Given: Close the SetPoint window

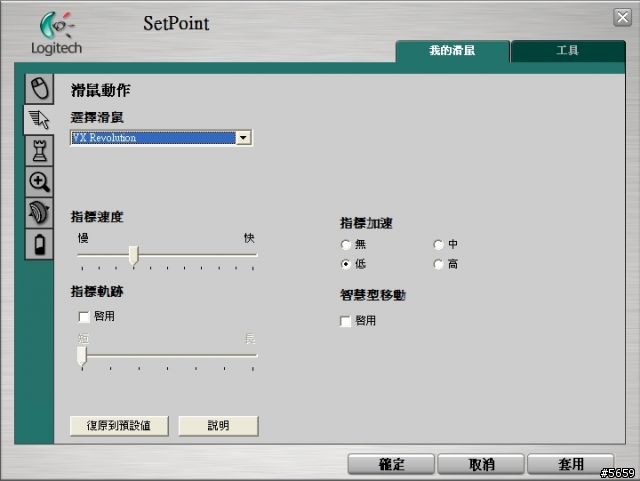Looking at the screenshot, I should pyautogui.click(x=622, y=18).
